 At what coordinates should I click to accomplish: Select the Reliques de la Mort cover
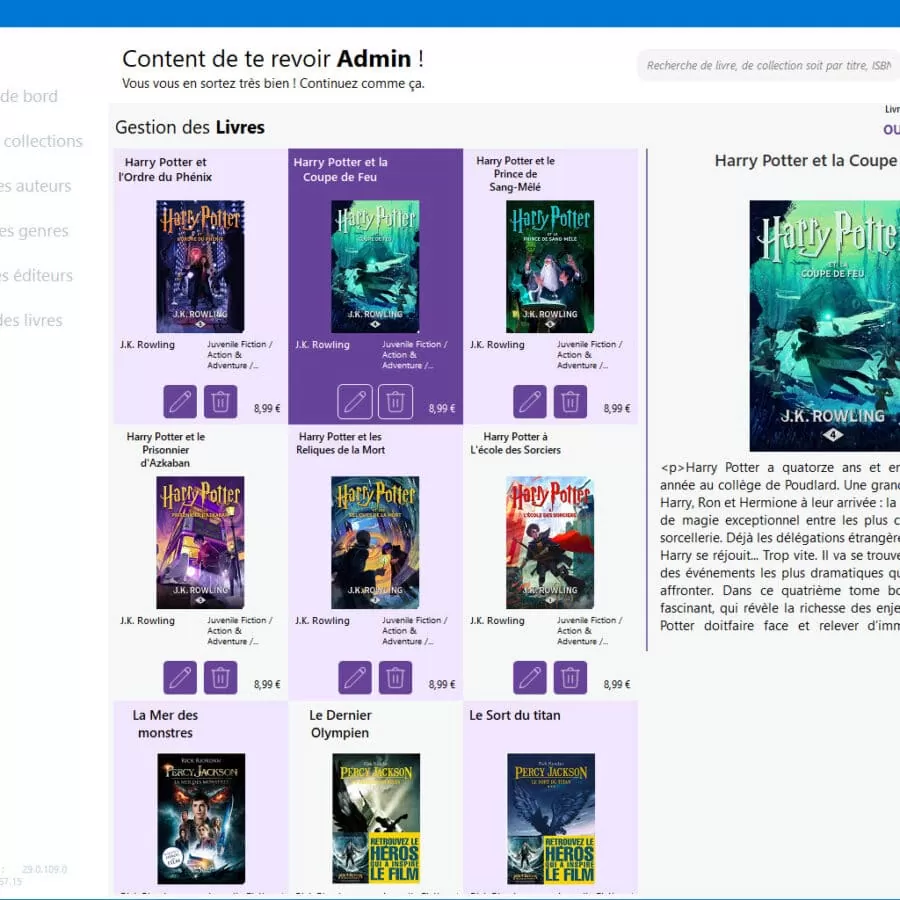375,542
